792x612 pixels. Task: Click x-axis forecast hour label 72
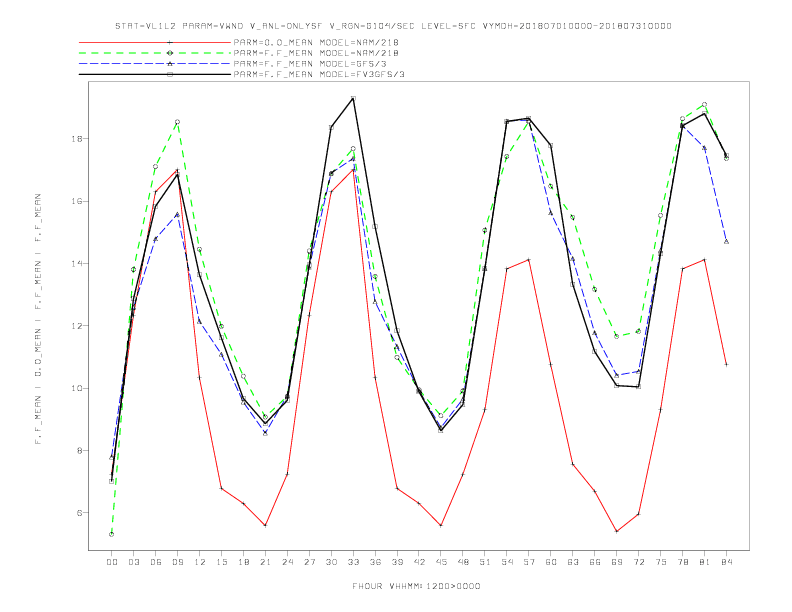pos(638,562)
